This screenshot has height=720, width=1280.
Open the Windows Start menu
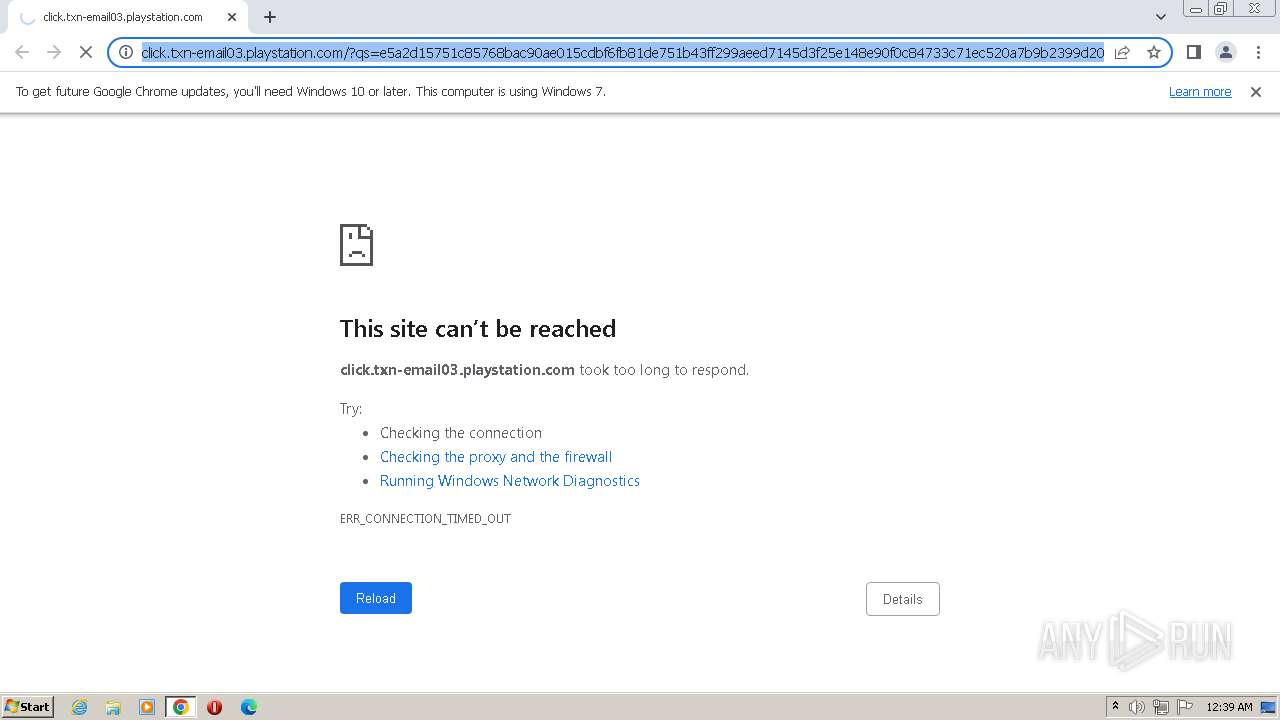tap(28, 707)
